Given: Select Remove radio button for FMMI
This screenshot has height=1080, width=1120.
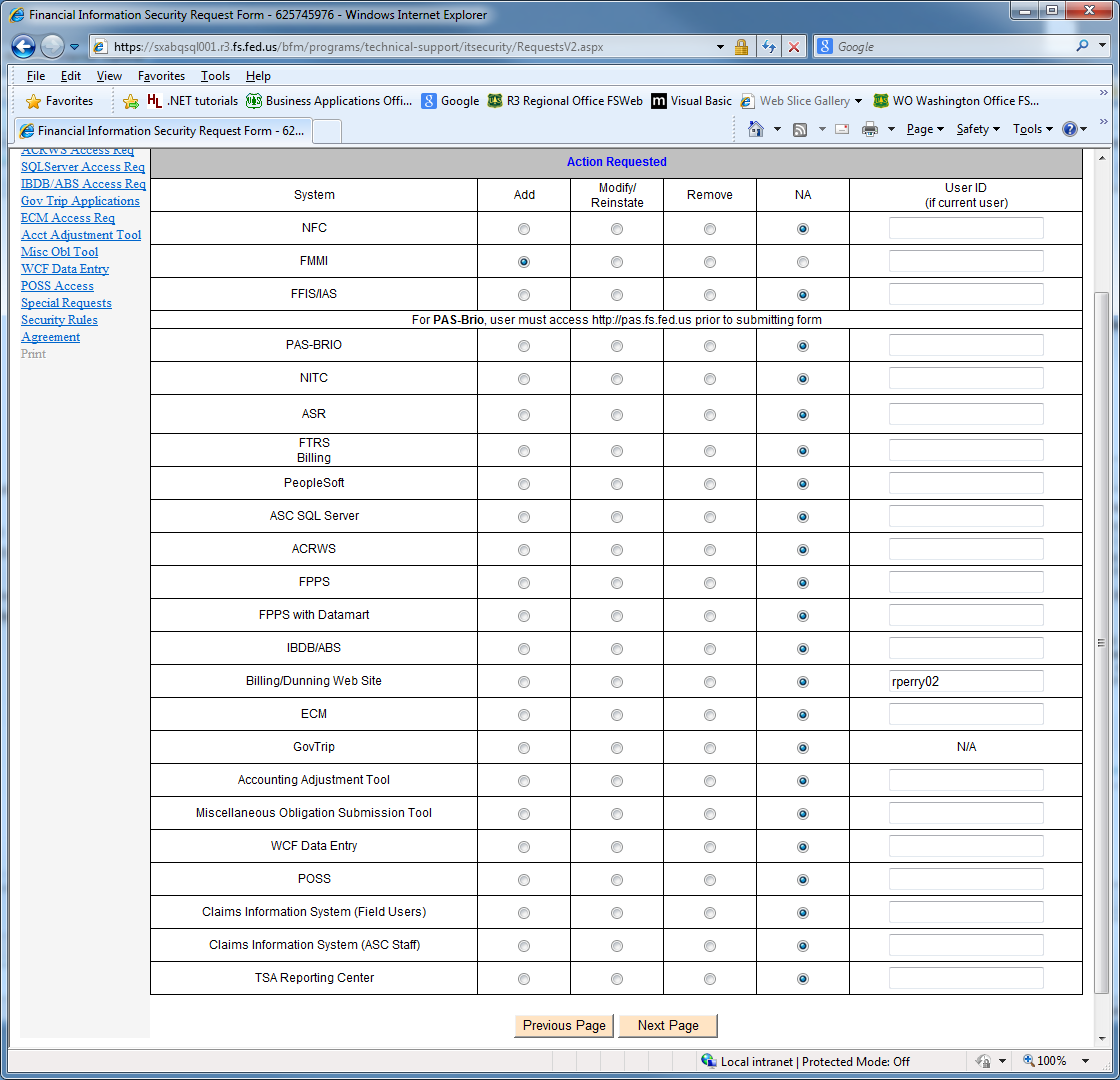Looking at the screenshot, I should pos(710,262).
